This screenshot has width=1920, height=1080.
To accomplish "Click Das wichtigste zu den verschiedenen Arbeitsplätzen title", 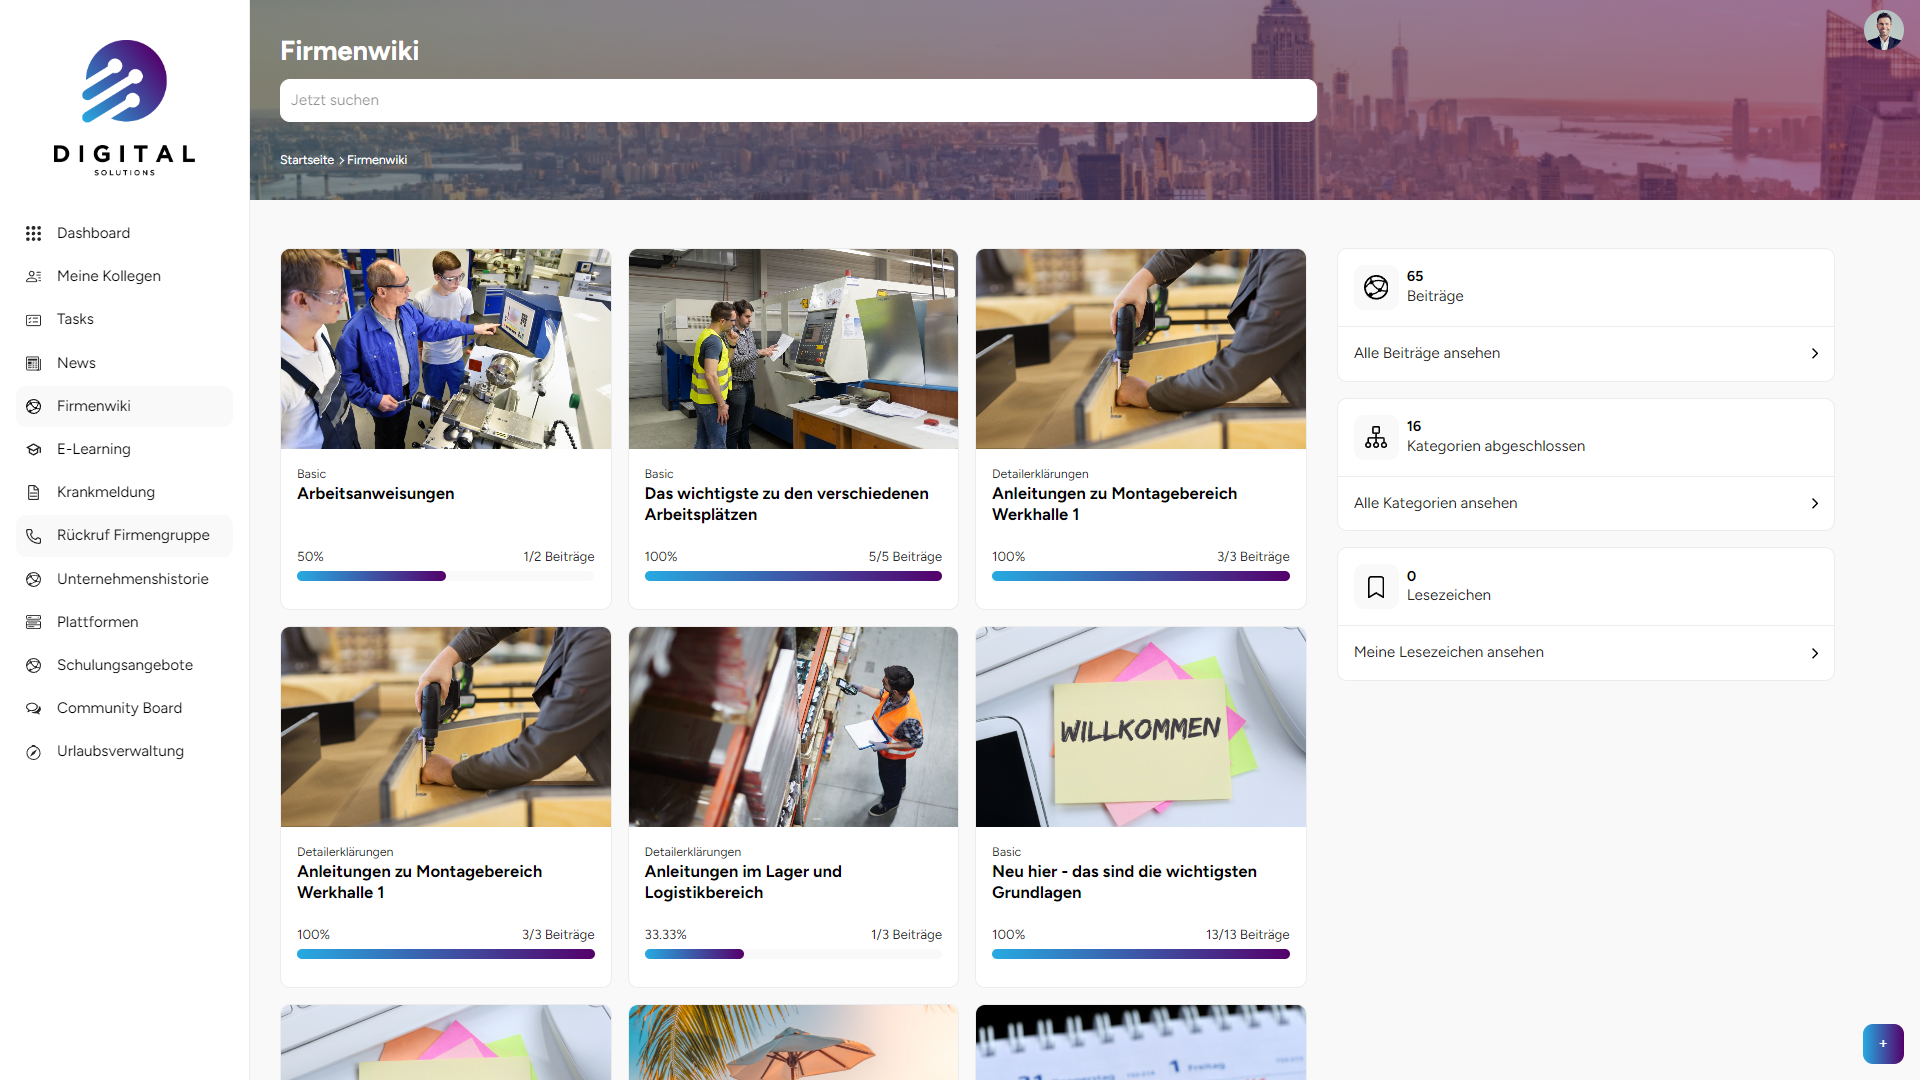I will [787, 504].
